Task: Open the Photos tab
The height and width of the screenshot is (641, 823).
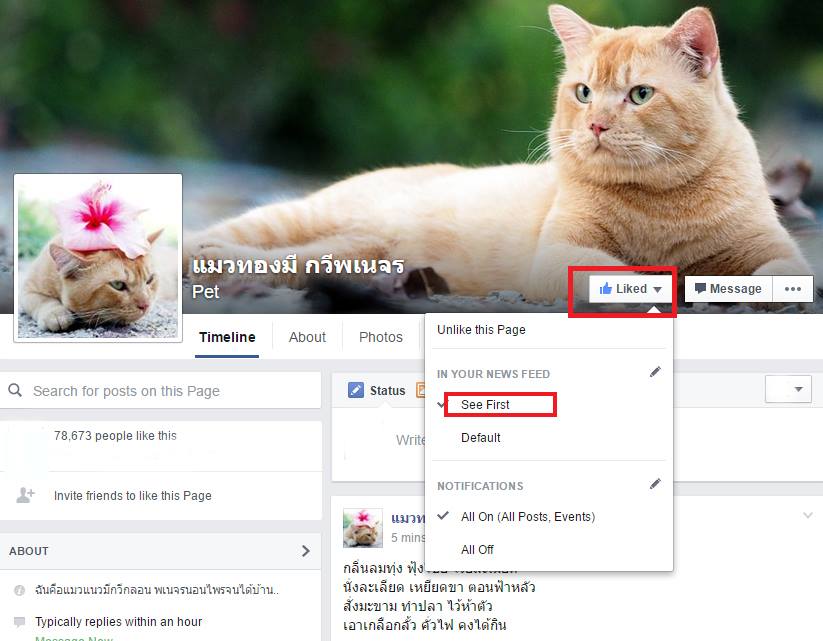Action: (381, 337)
